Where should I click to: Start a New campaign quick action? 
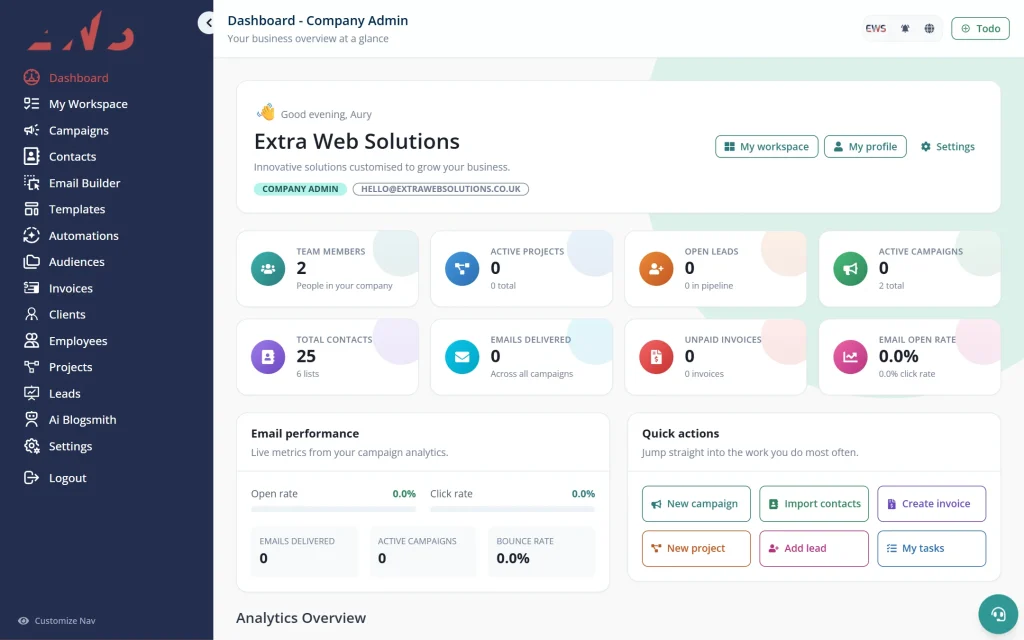tap(696, 504)
